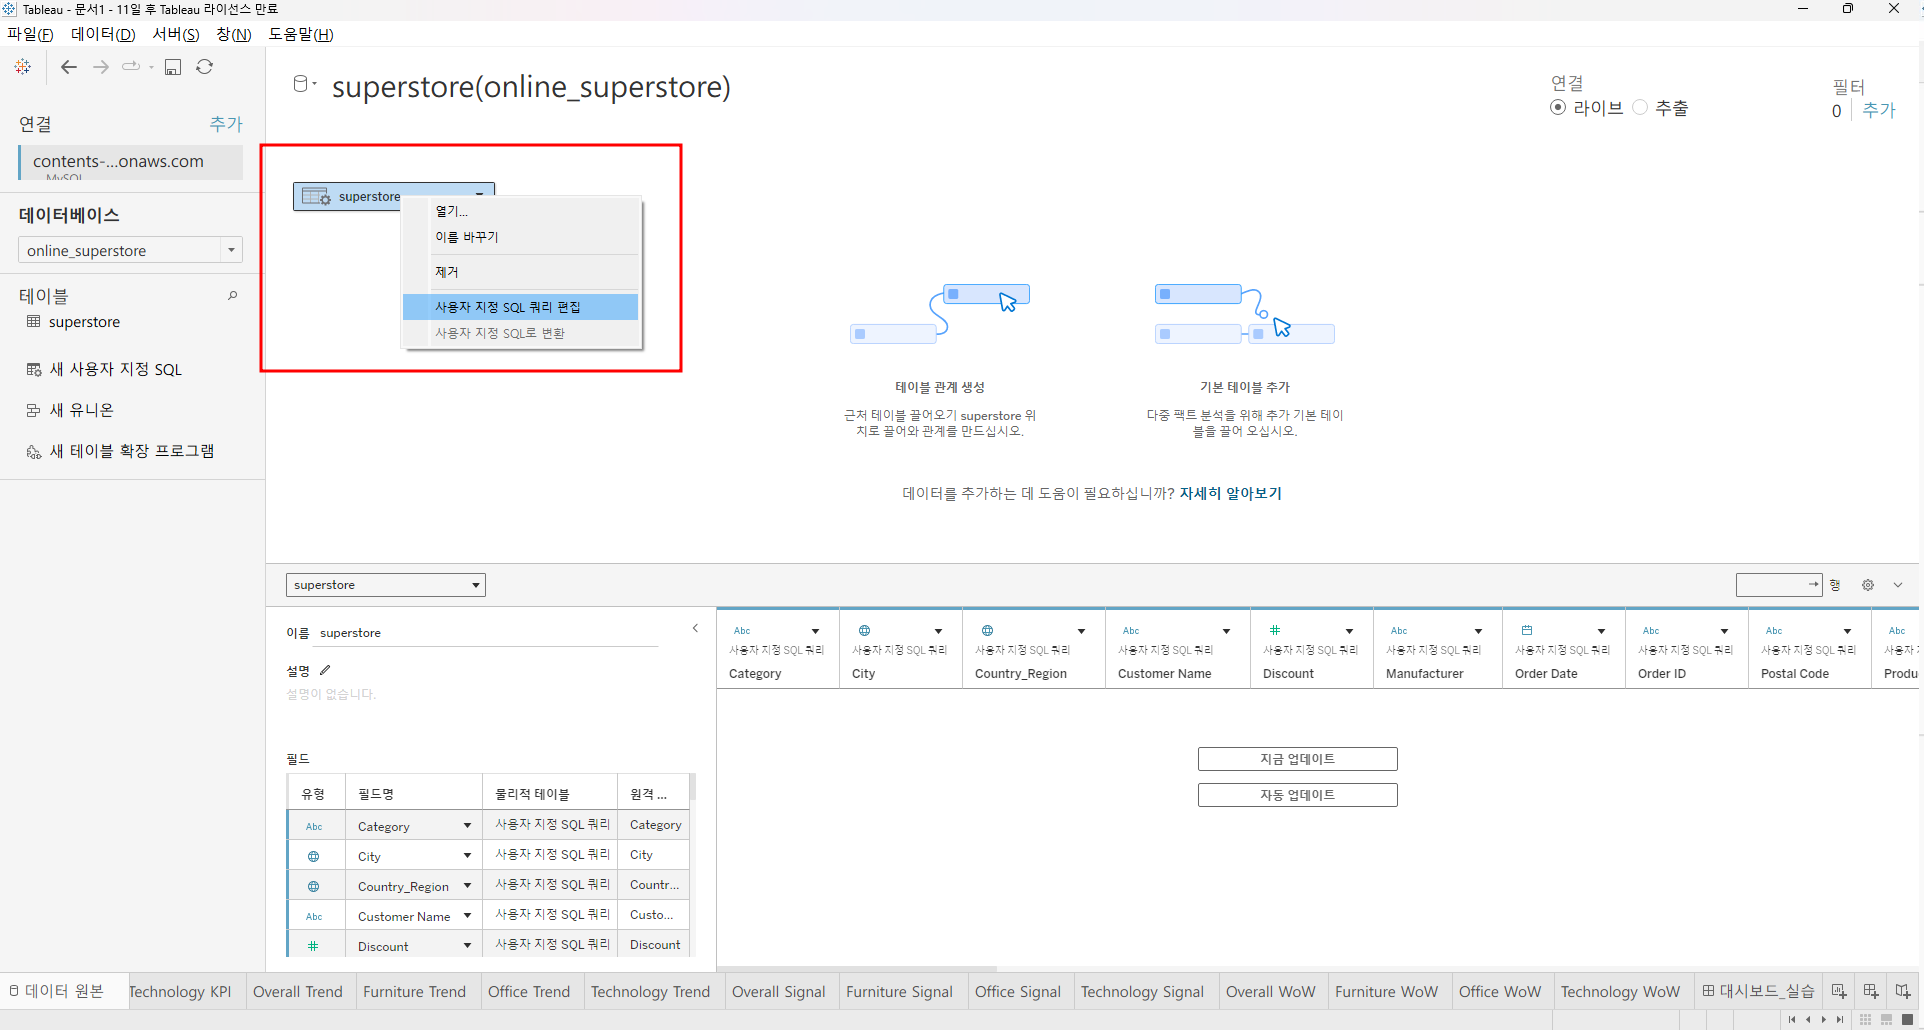Open the 데이터(D) menu

103,34
